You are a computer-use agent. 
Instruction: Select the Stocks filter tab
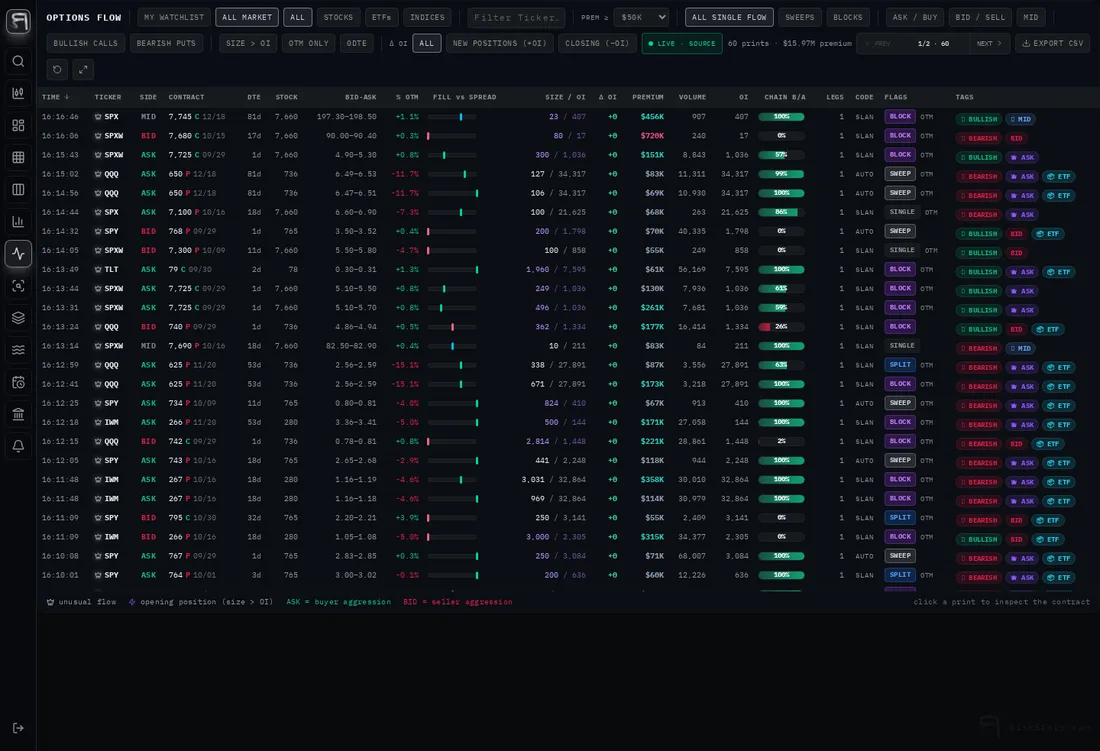click(x=338, y=18)
